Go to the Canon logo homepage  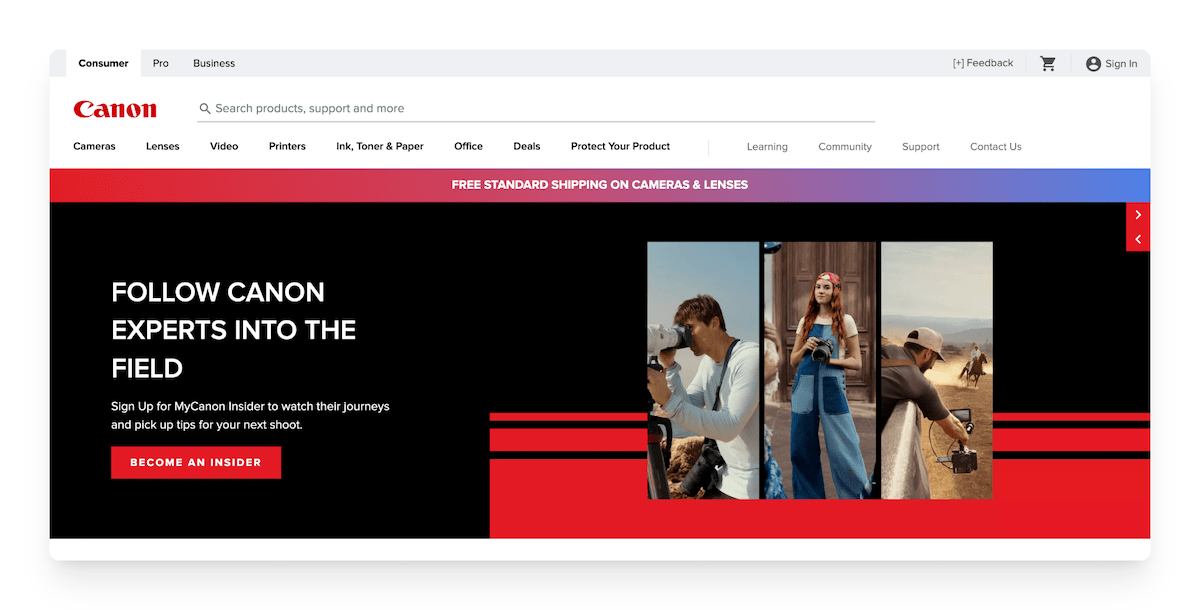click(x=115, y=109)
